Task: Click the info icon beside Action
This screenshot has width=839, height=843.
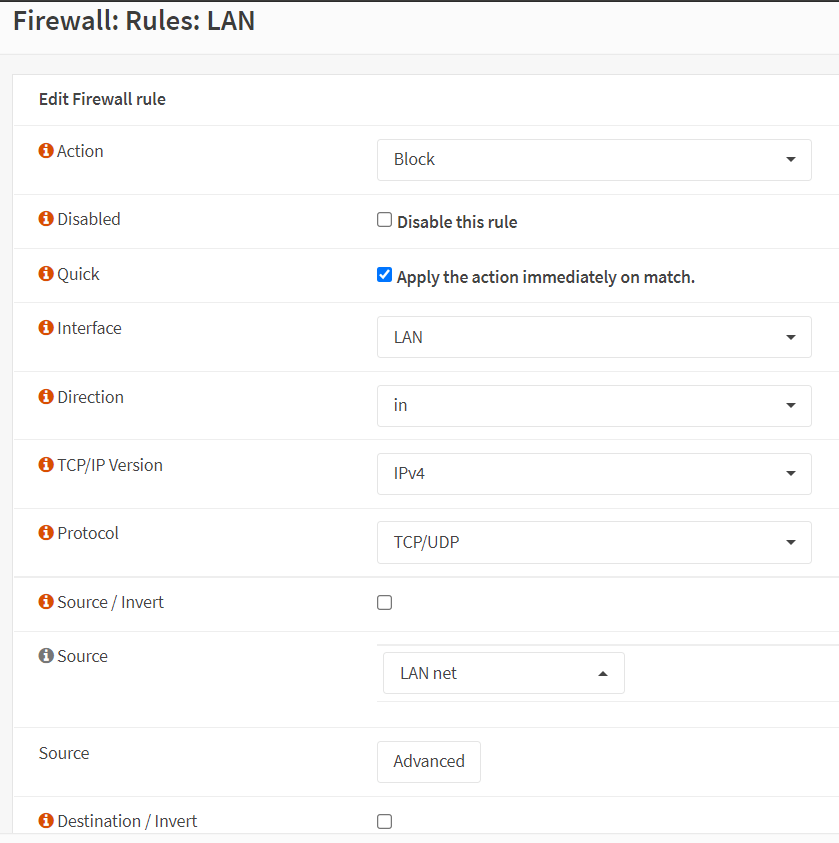Action: coord(46,151)
